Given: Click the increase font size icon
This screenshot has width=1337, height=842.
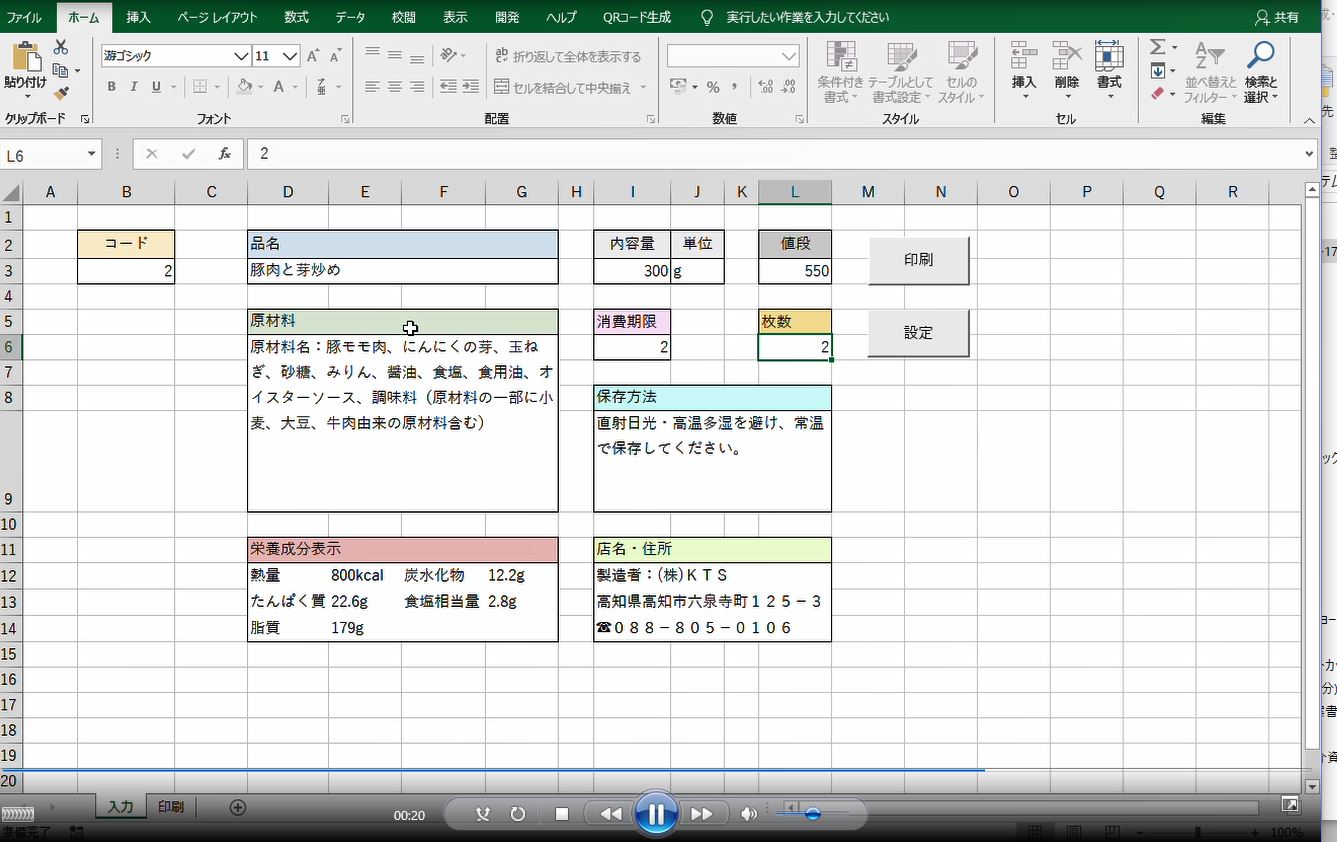Looking at the screenshot, I should [313, 57].
